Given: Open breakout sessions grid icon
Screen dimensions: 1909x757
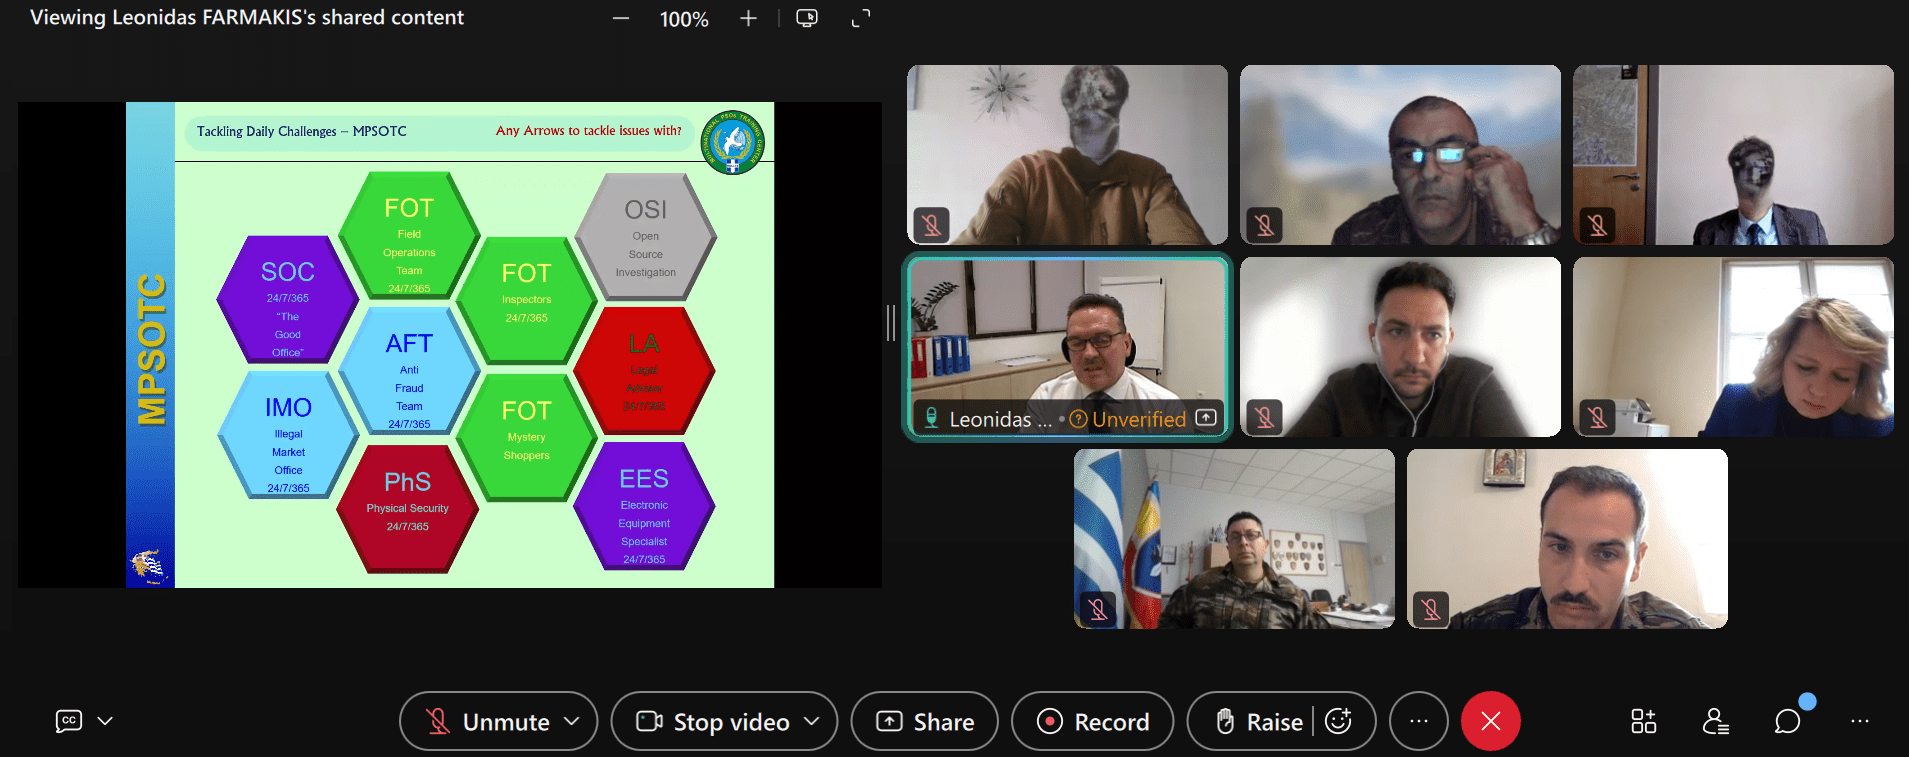Looking at the screenshot, I should (x=1644, y=721).
